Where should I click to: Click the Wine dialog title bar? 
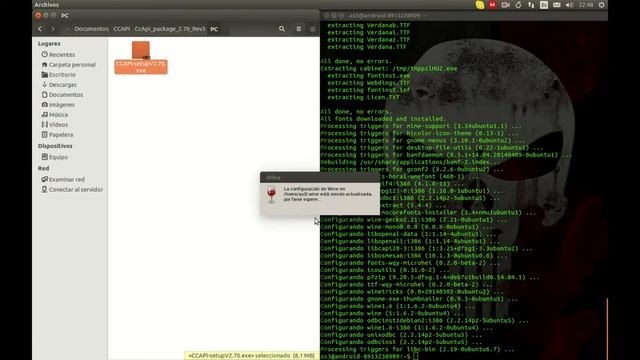click(320, 178)
